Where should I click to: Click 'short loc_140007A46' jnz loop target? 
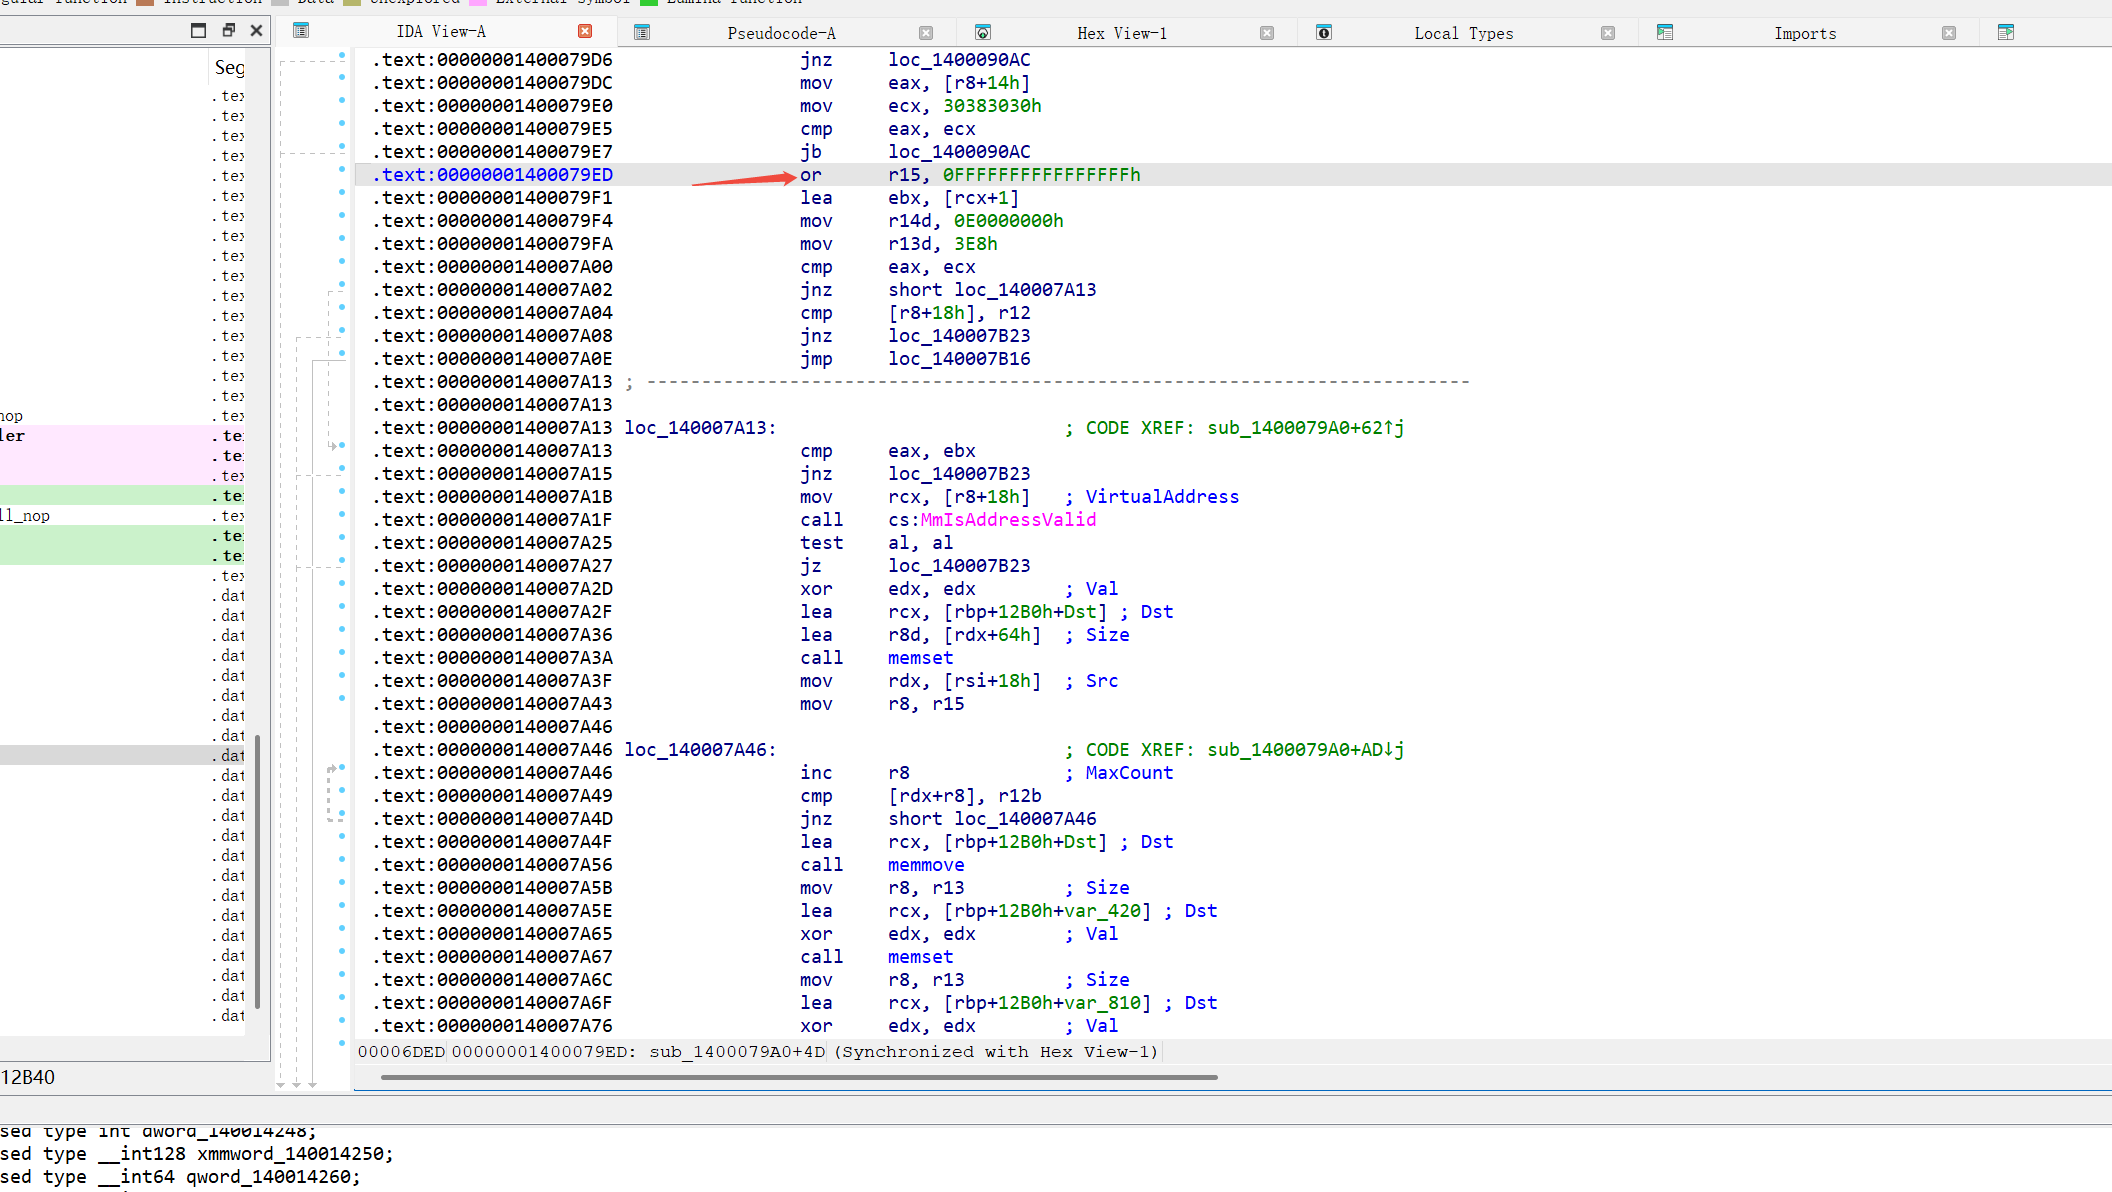(992, 819)
